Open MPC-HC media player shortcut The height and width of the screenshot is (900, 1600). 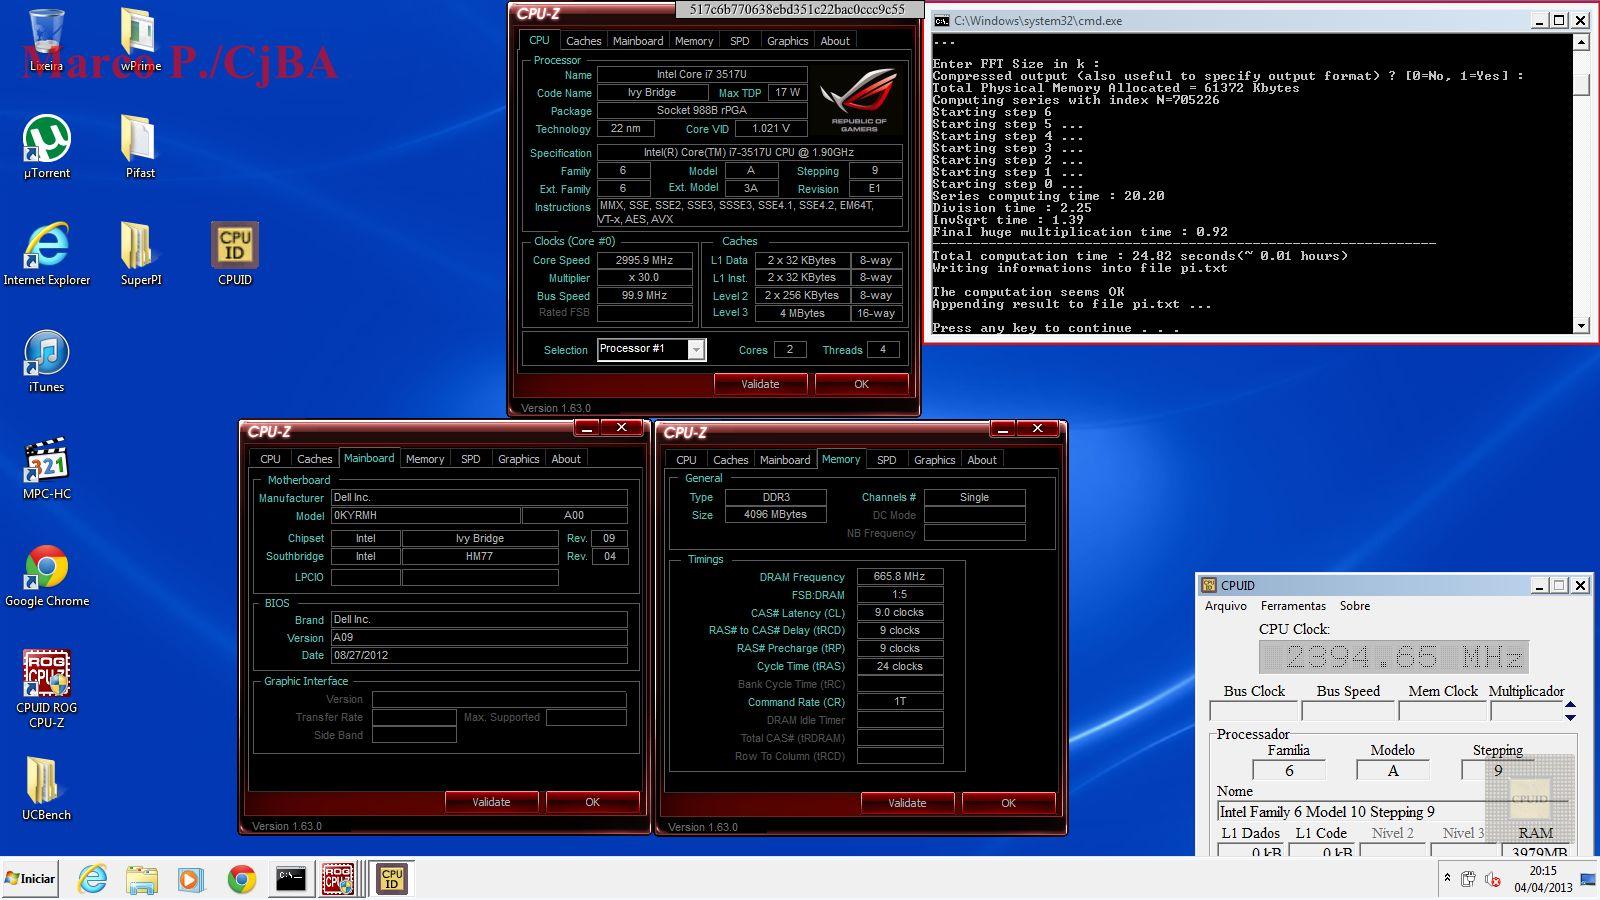pos(46,469)
